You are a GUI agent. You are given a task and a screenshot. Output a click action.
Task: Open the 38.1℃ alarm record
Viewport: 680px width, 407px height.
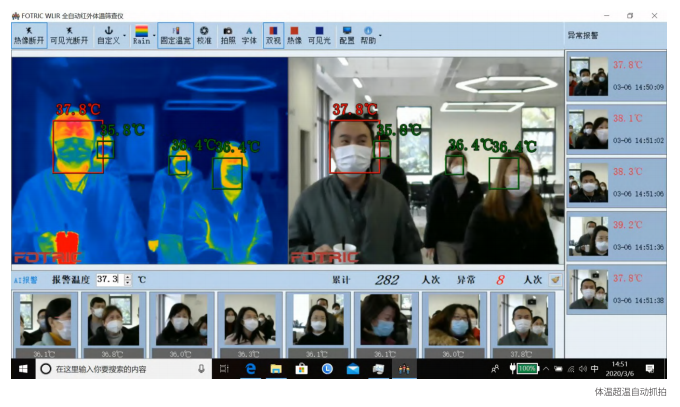coord(616,128)
